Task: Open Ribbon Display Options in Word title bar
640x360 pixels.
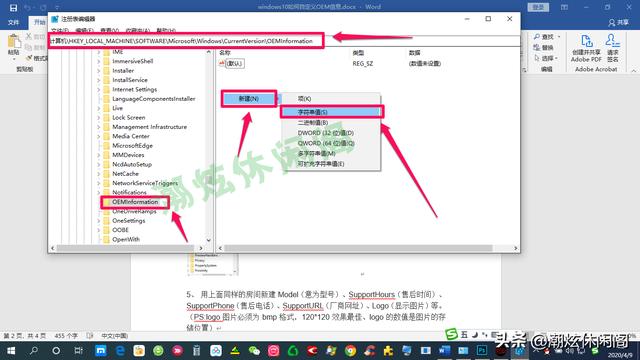Action: (564, 7)
